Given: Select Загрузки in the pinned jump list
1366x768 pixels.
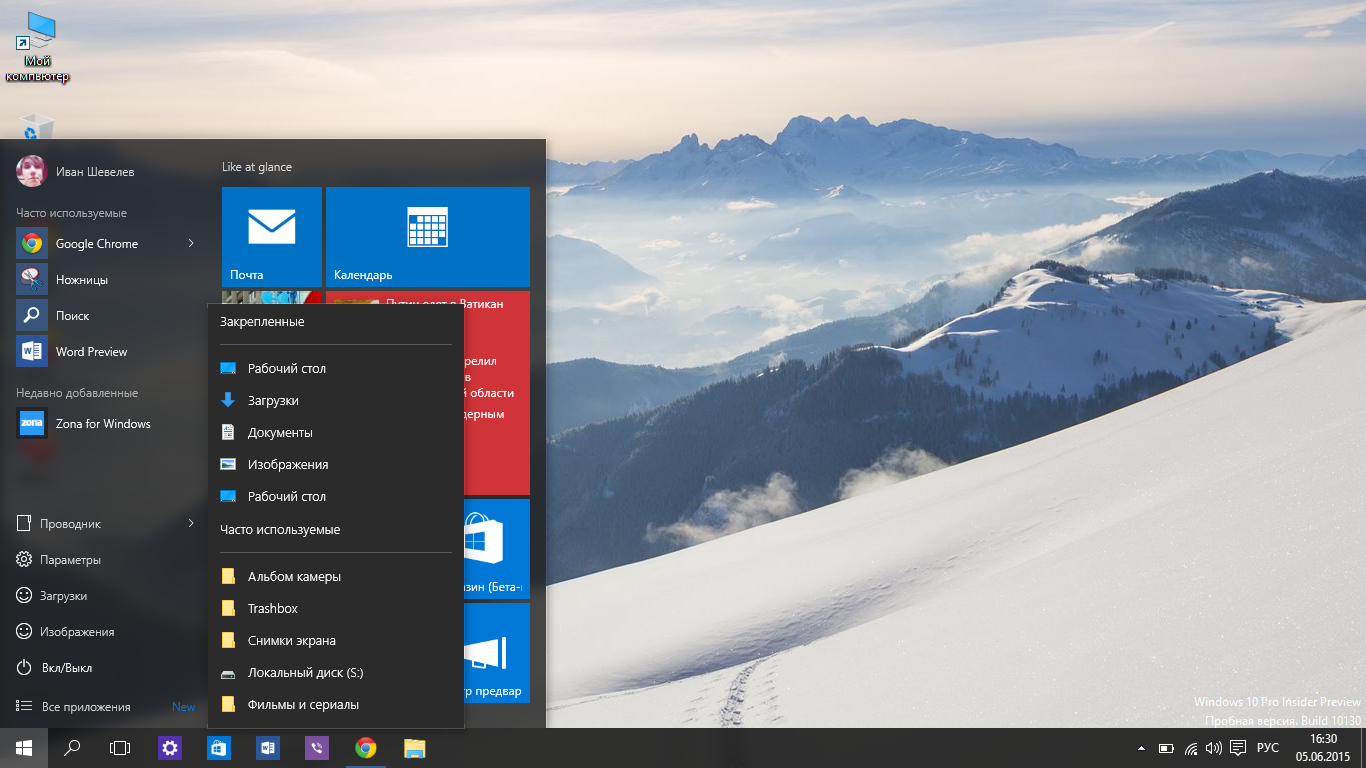Looking at the screenshot, I should [x=273, y=400].
